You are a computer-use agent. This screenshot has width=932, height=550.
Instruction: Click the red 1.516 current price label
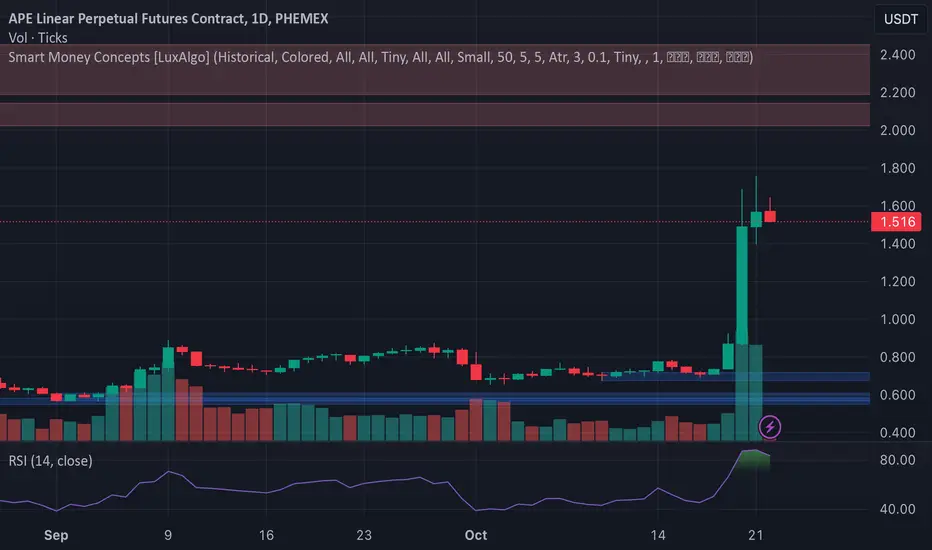tap(896, 222)
